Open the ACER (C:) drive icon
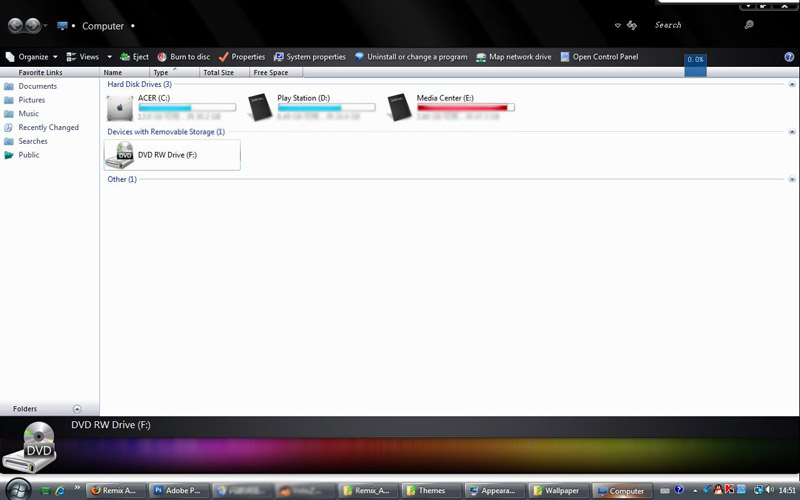This screenshot has width=800, height=500. coord(120,108)
